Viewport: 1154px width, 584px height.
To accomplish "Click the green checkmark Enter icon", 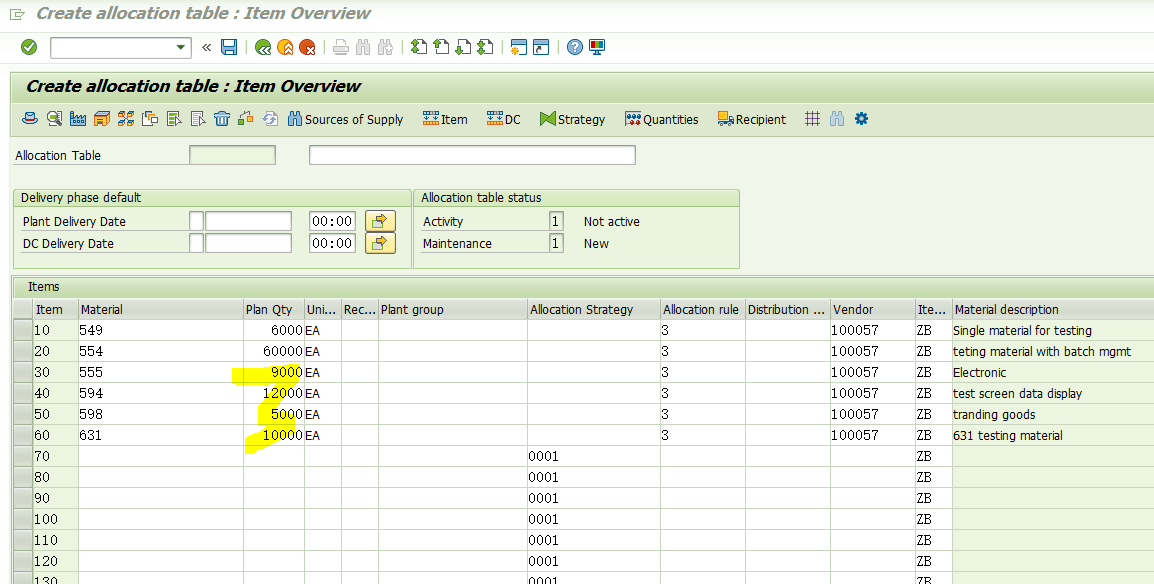I will pos(29,47).
